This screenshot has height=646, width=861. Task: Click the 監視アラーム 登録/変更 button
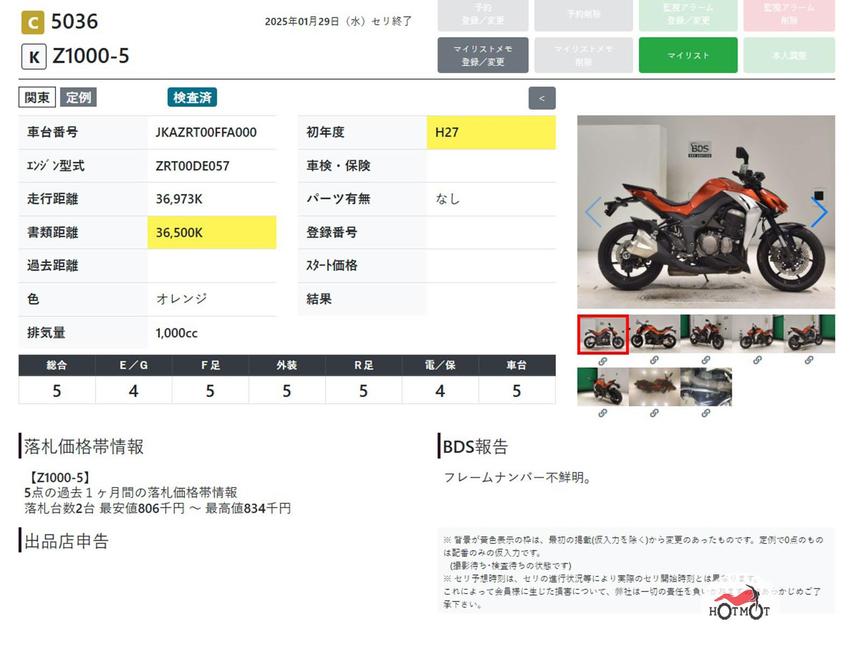point(687,14)
